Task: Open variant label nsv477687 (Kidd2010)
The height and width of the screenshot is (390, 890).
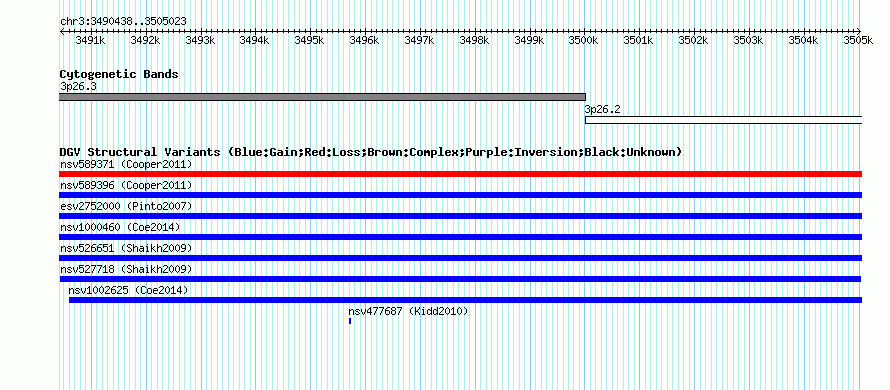Action: point(408,312)
